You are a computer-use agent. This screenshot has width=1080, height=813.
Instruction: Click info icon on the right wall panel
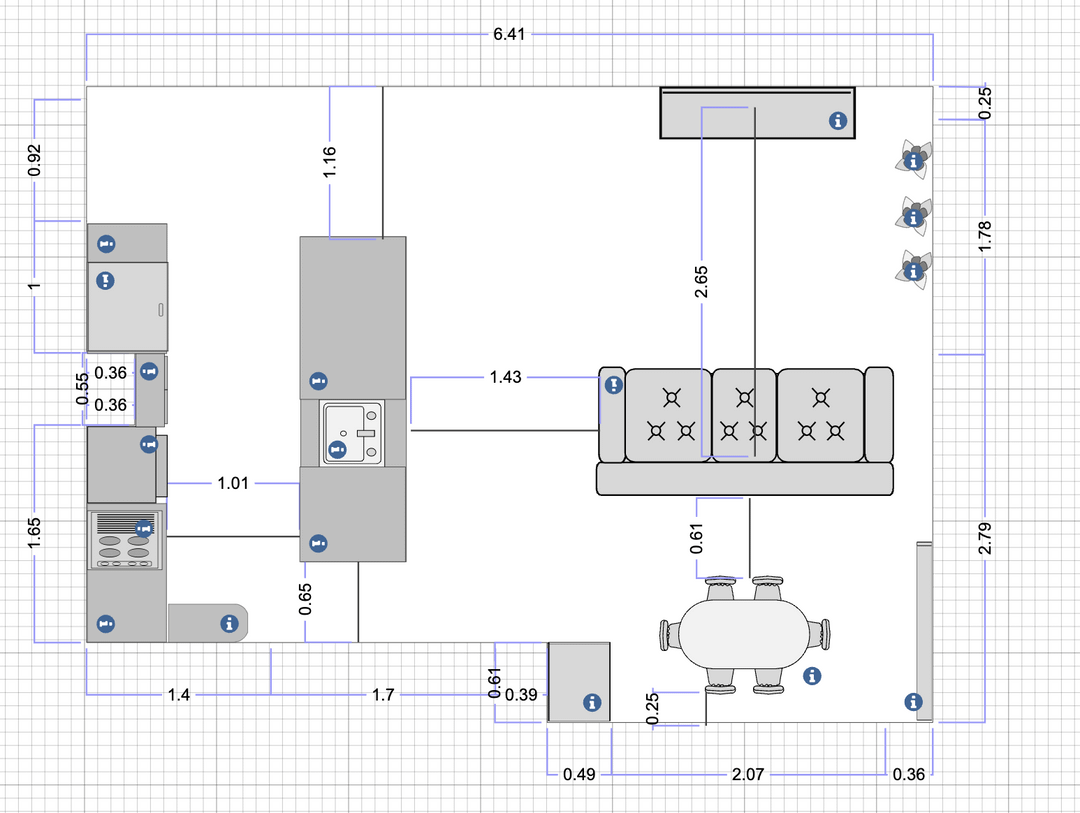tap(913, 701)
